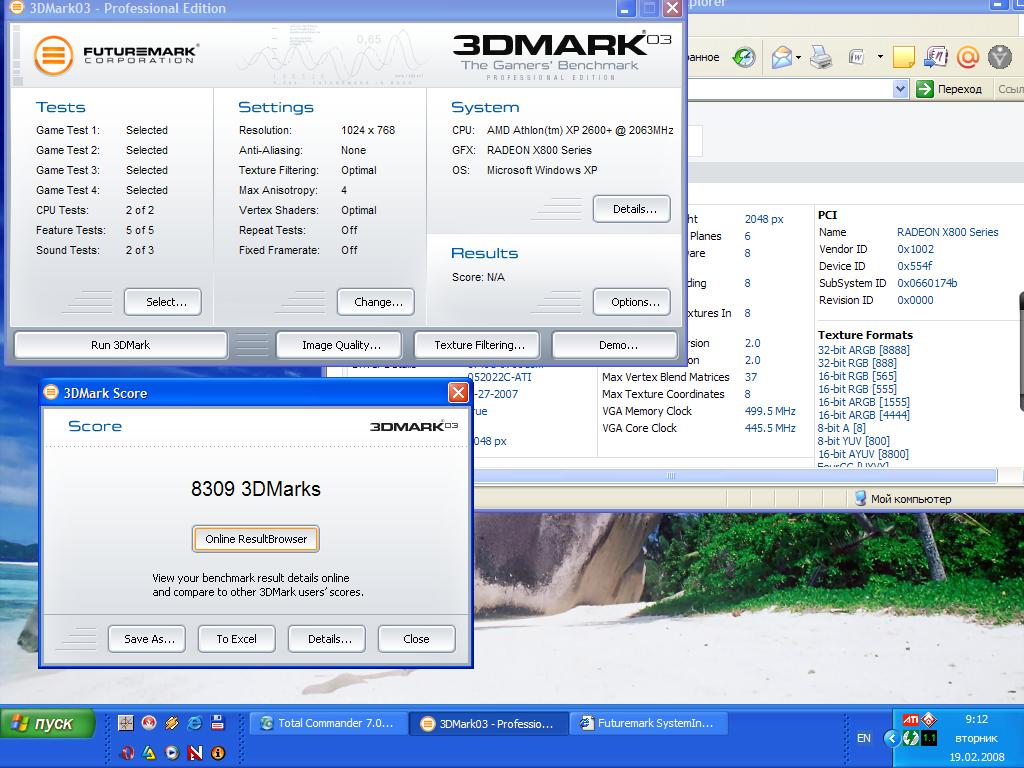
Task: Click the Send to OneNote icon in the browser toolbar
Action: [x=936, y=57]
